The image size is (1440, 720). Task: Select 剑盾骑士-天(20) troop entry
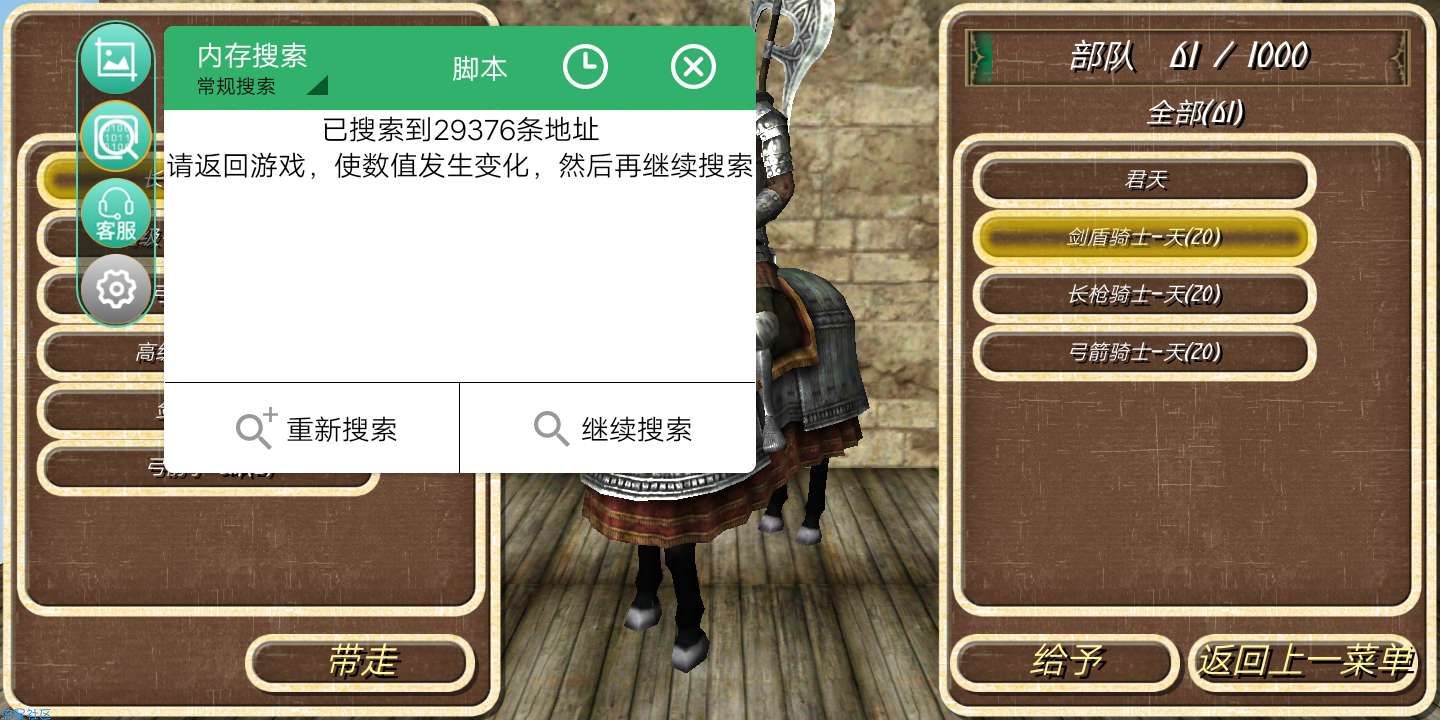(1145, 237)
